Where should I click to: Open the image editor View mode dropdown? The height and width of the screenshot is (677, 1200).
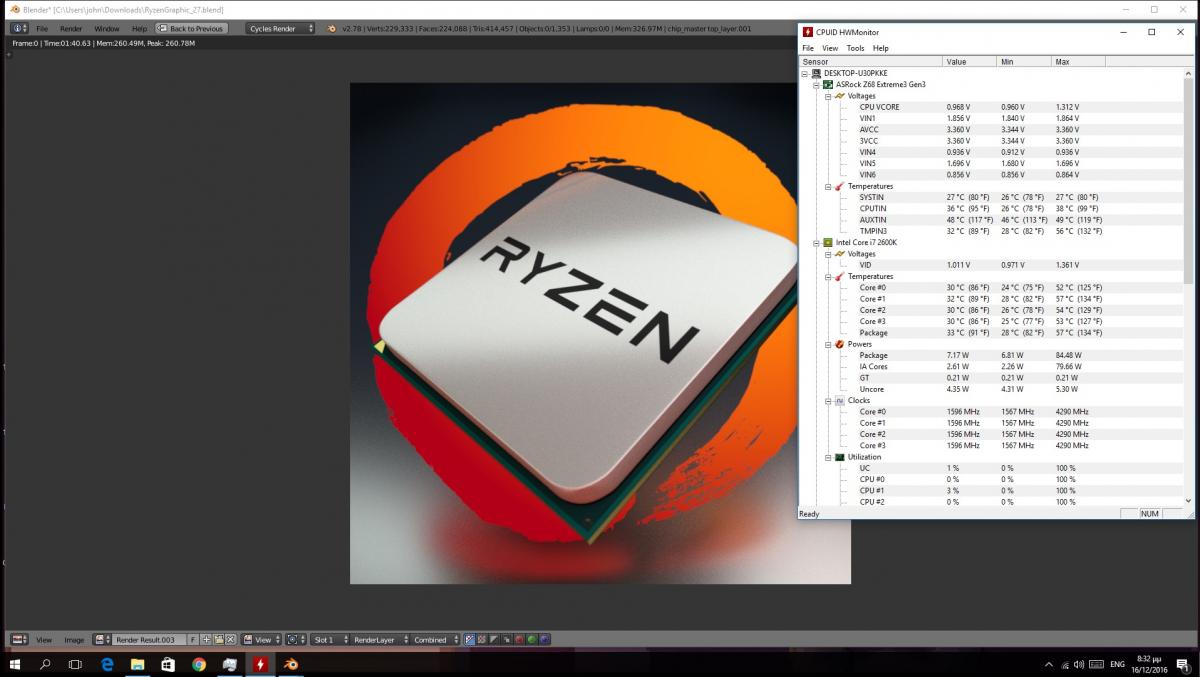262,639
